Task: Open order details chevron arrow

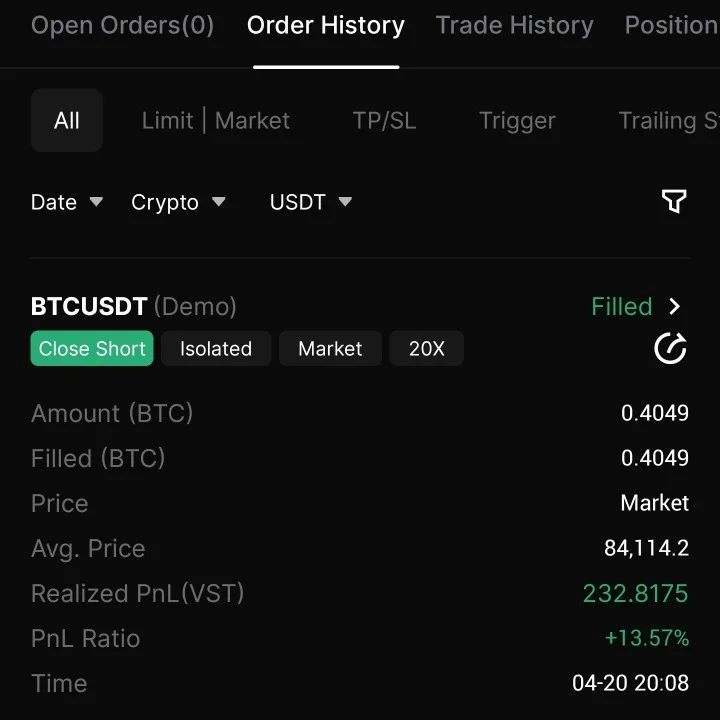Action: 675,306
